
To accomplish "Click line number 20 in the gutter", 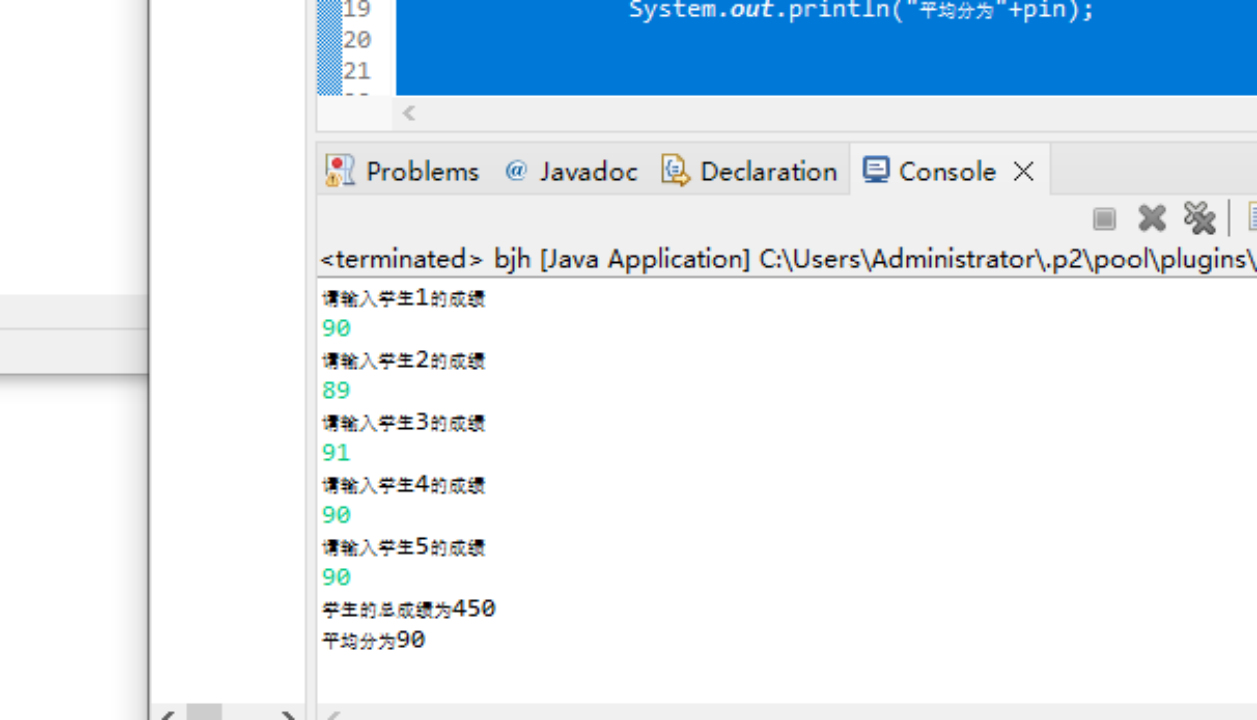I will pos(357,40).
